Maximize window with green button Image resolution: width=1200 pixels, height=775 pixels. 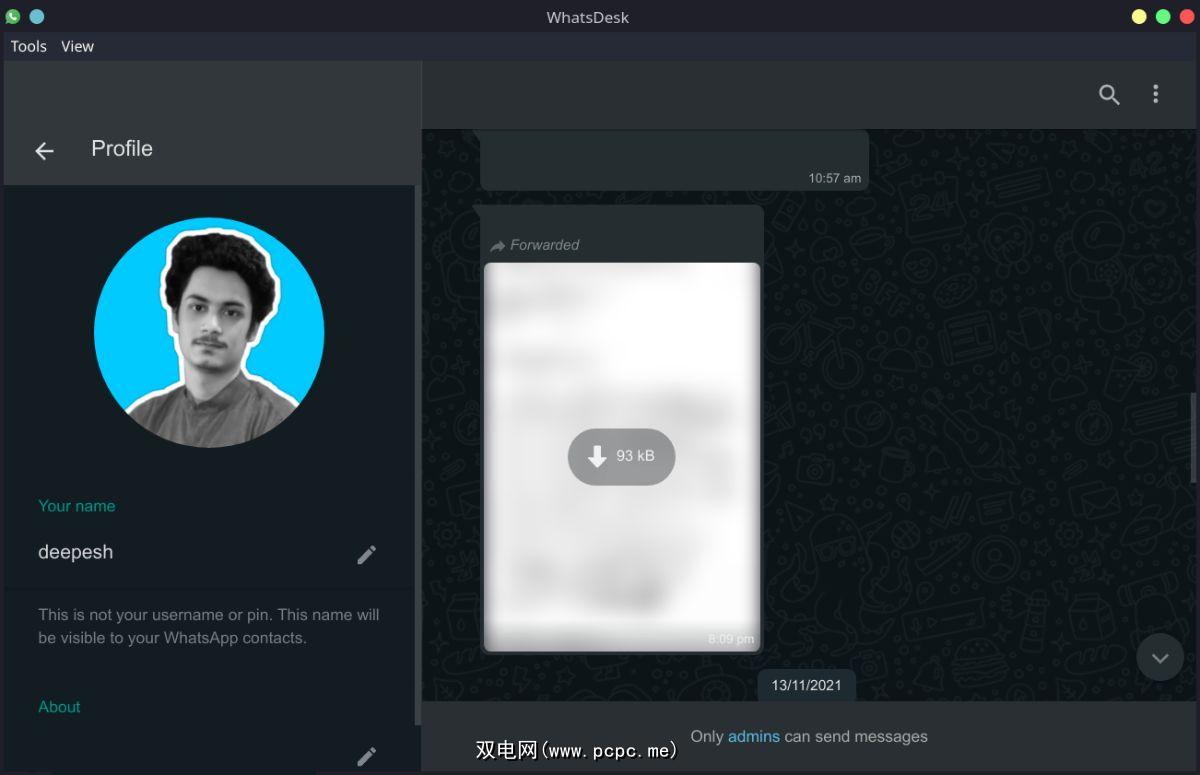(x=1163, y=16)
